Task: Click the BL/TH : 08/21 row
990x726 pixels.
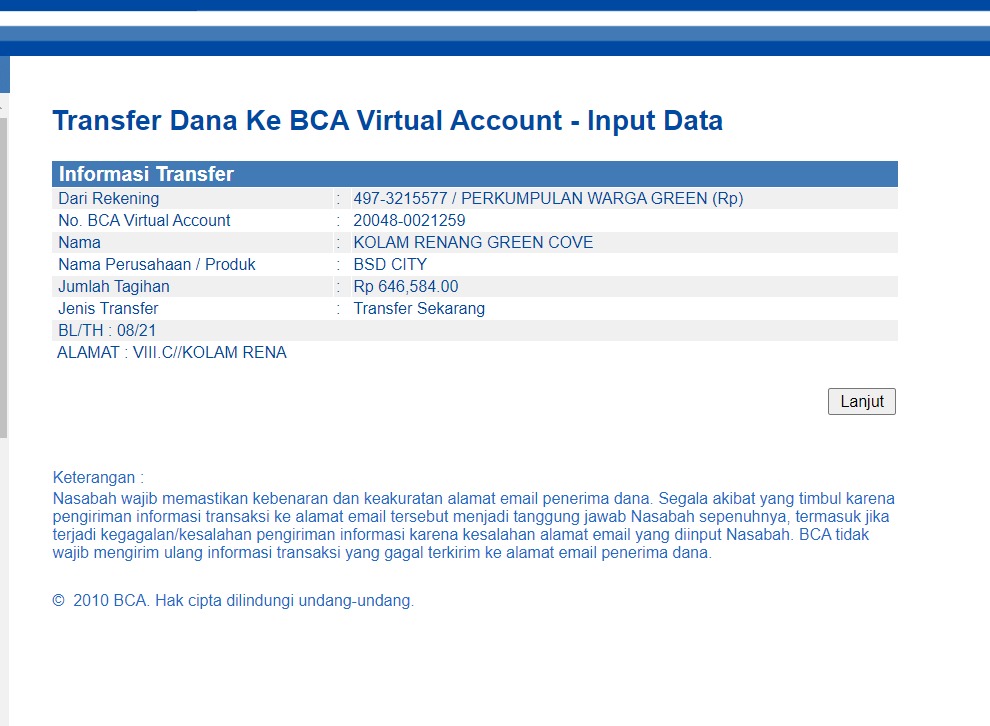Action: tap(107, 330)
